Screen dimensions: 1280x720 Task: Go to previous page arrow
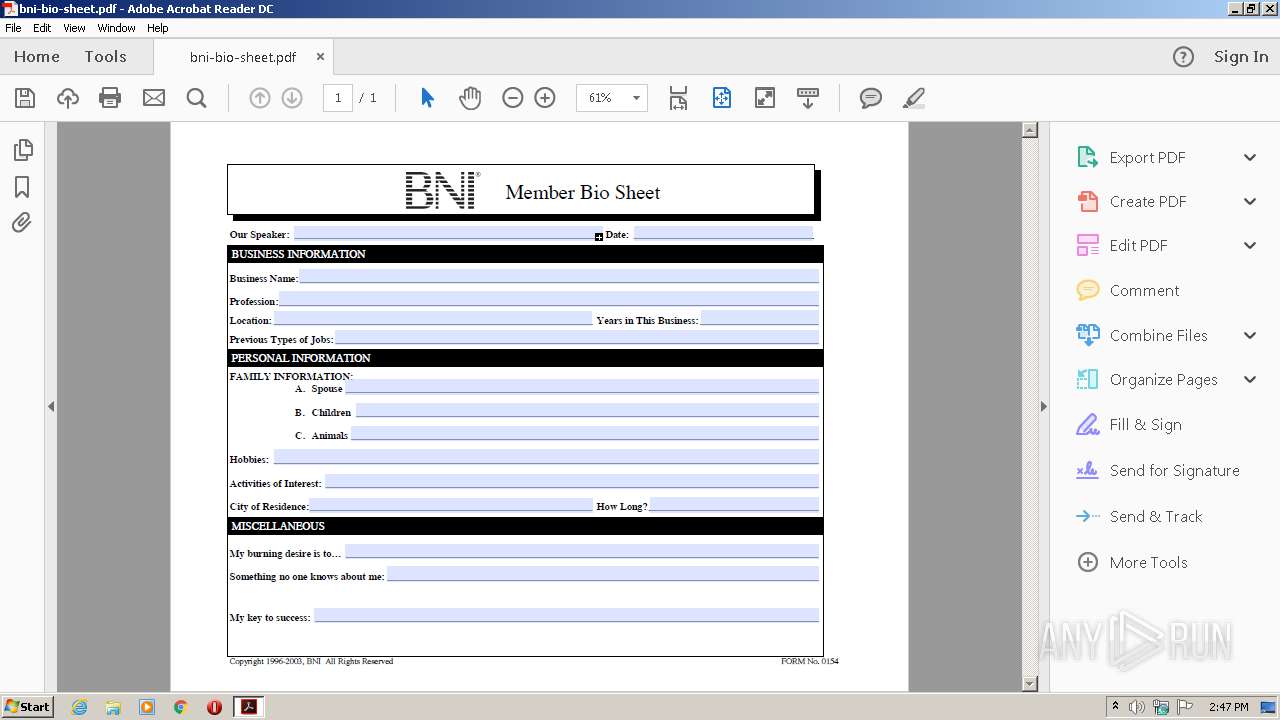pos(260,98)
